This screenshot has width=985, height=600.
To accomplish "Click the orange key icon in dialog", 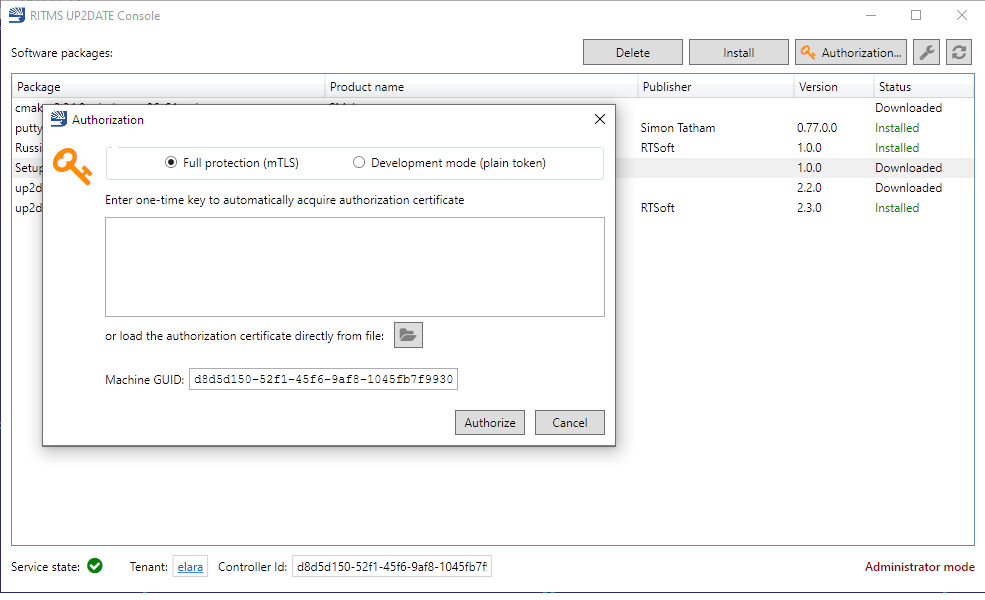I will tap(73, 166).
